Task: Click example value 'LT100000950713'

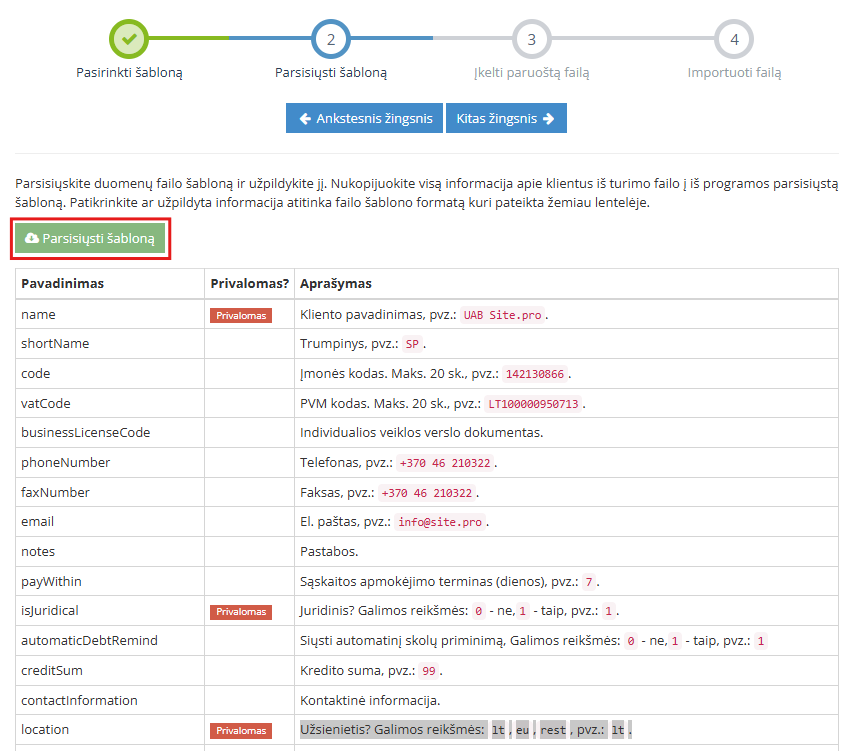Action: (x=533, y=404)
